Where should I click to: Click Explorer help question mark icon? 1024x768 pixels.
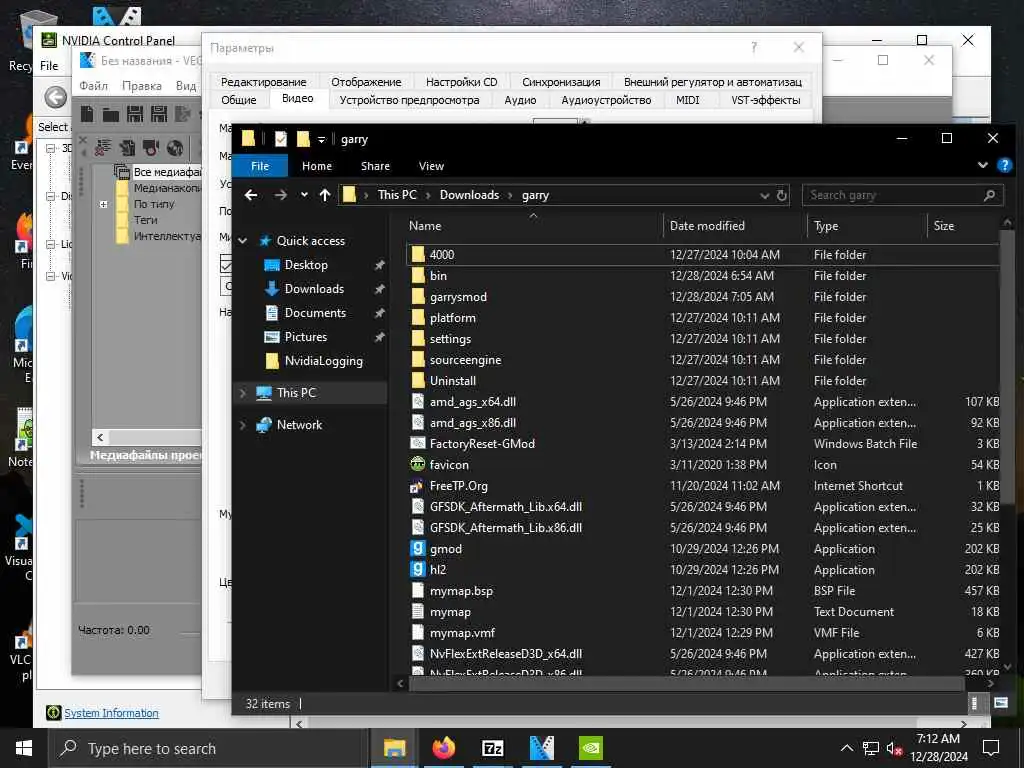click(1004, 166)
